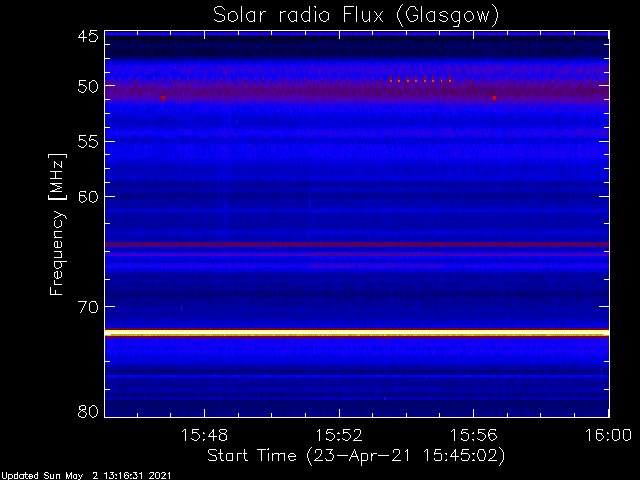Click the red square marker after 15:56

click(x=494, y=98)
